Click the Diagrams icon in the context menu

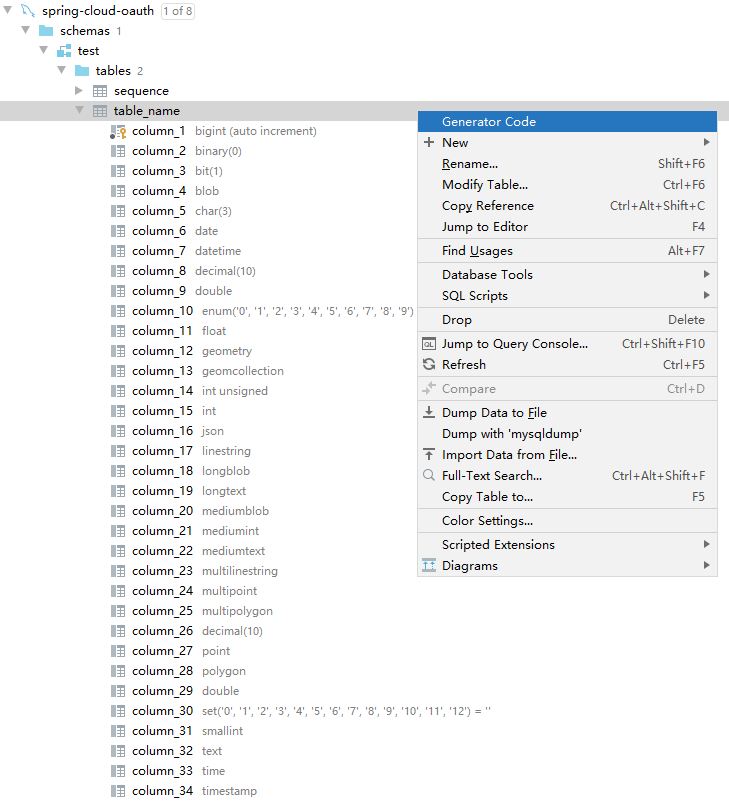[429, 565]
